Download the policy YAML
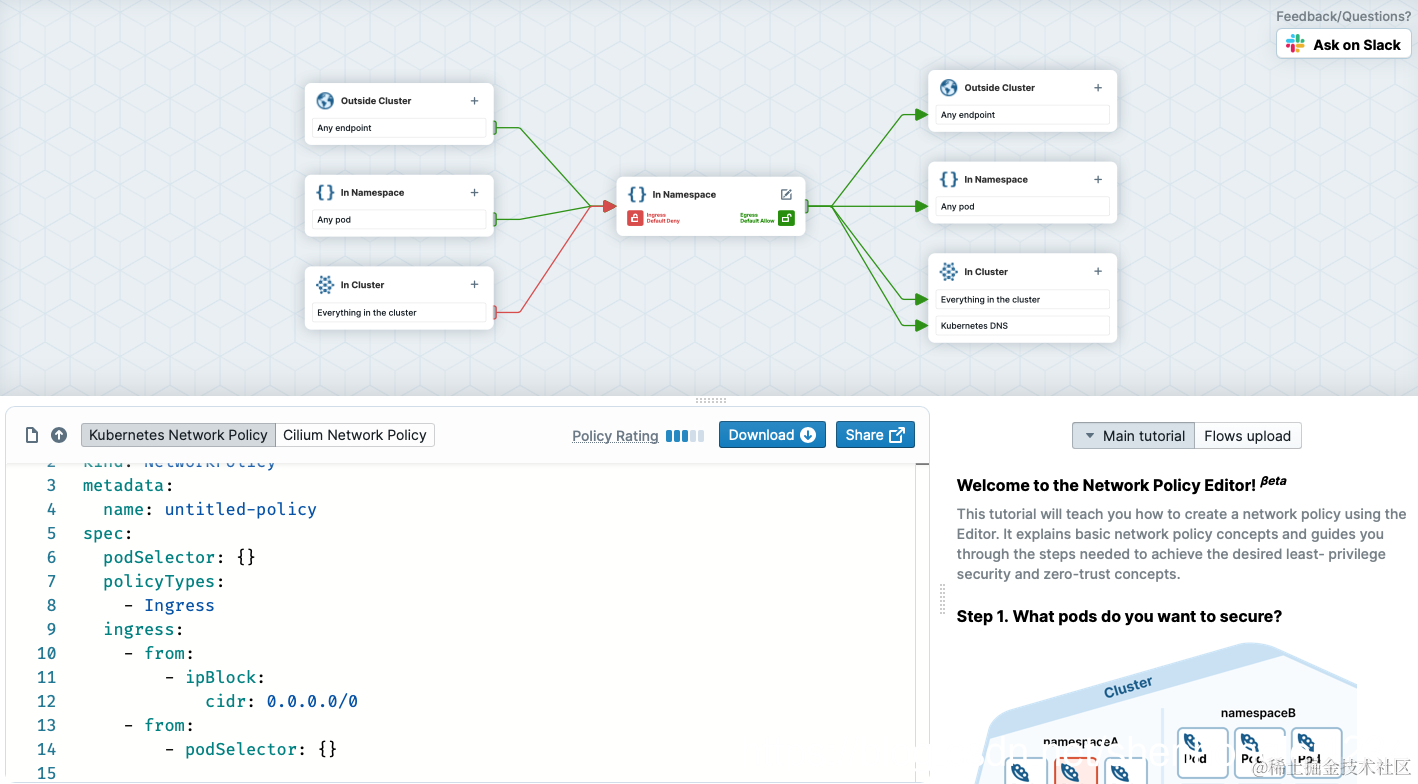Image resolution: width=1418 pixels, height=784 pixels. tap(772, 435)
